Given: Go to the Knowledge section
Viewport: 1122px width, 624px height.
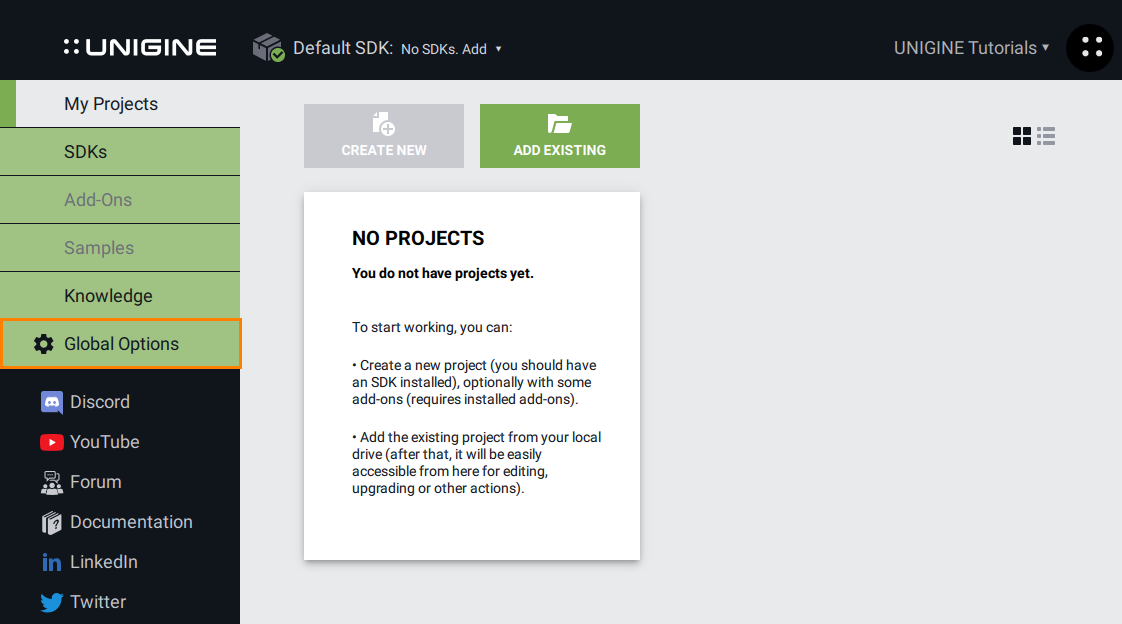Looking at the screenshot, I should point(108,296).
